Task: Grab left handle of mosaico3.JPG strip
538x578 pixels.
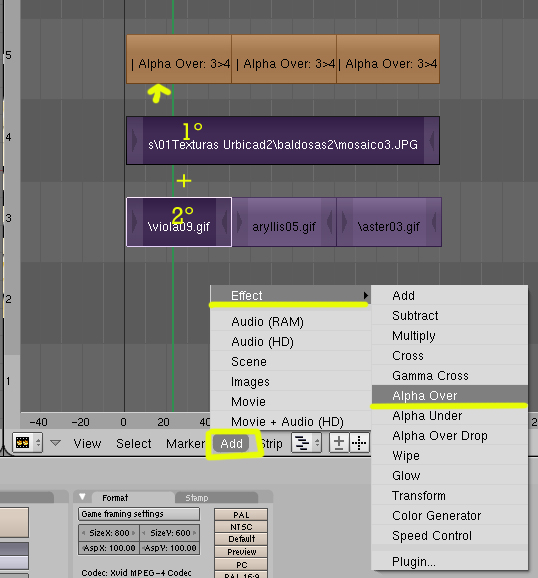Action: 135,140
